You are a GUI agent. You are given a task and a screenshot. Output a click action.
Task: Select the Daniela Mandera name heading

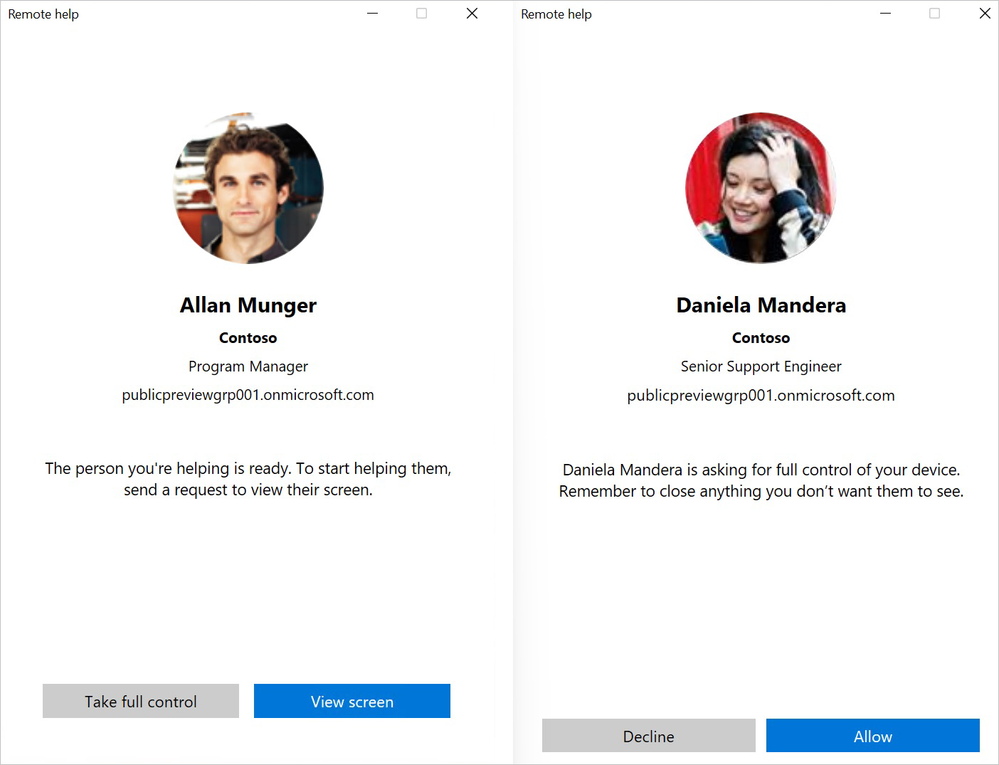pyautogui.click(x=761, y=305)
